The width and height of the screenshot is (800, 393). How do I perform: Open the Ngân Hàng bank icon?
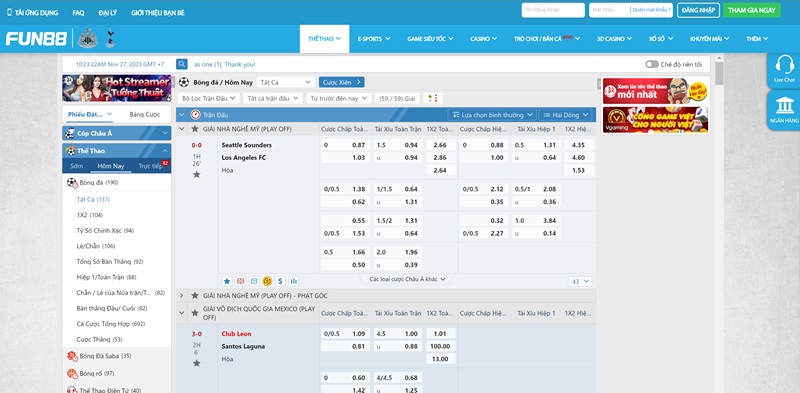pos(784,106)
